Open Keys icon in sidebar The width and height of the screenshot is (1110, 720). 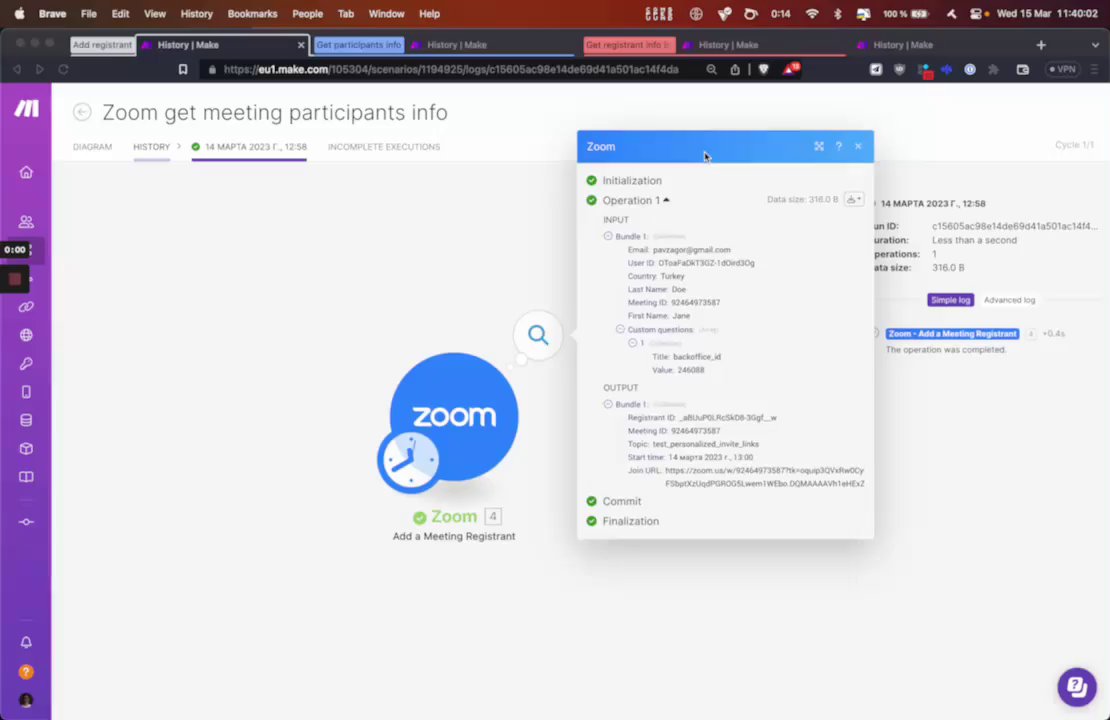pyautogui.click(x=26, y=364)
